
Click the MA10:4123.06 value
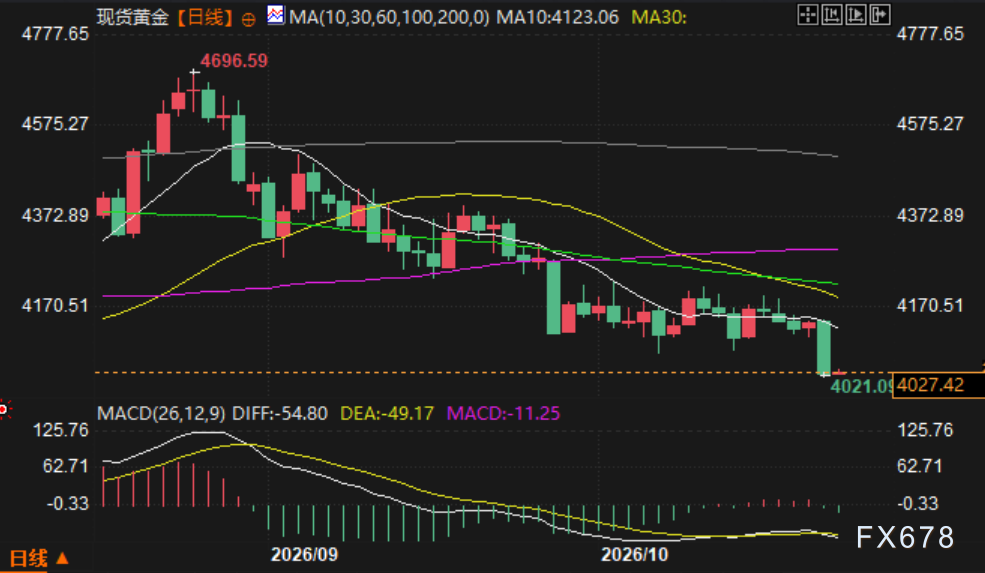click(x=557, y=18)
